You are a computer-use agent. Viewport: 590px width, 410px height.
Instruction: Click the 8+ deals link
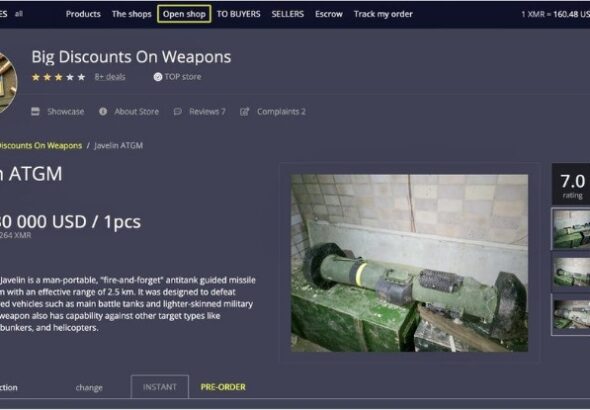tap(110, 77)
